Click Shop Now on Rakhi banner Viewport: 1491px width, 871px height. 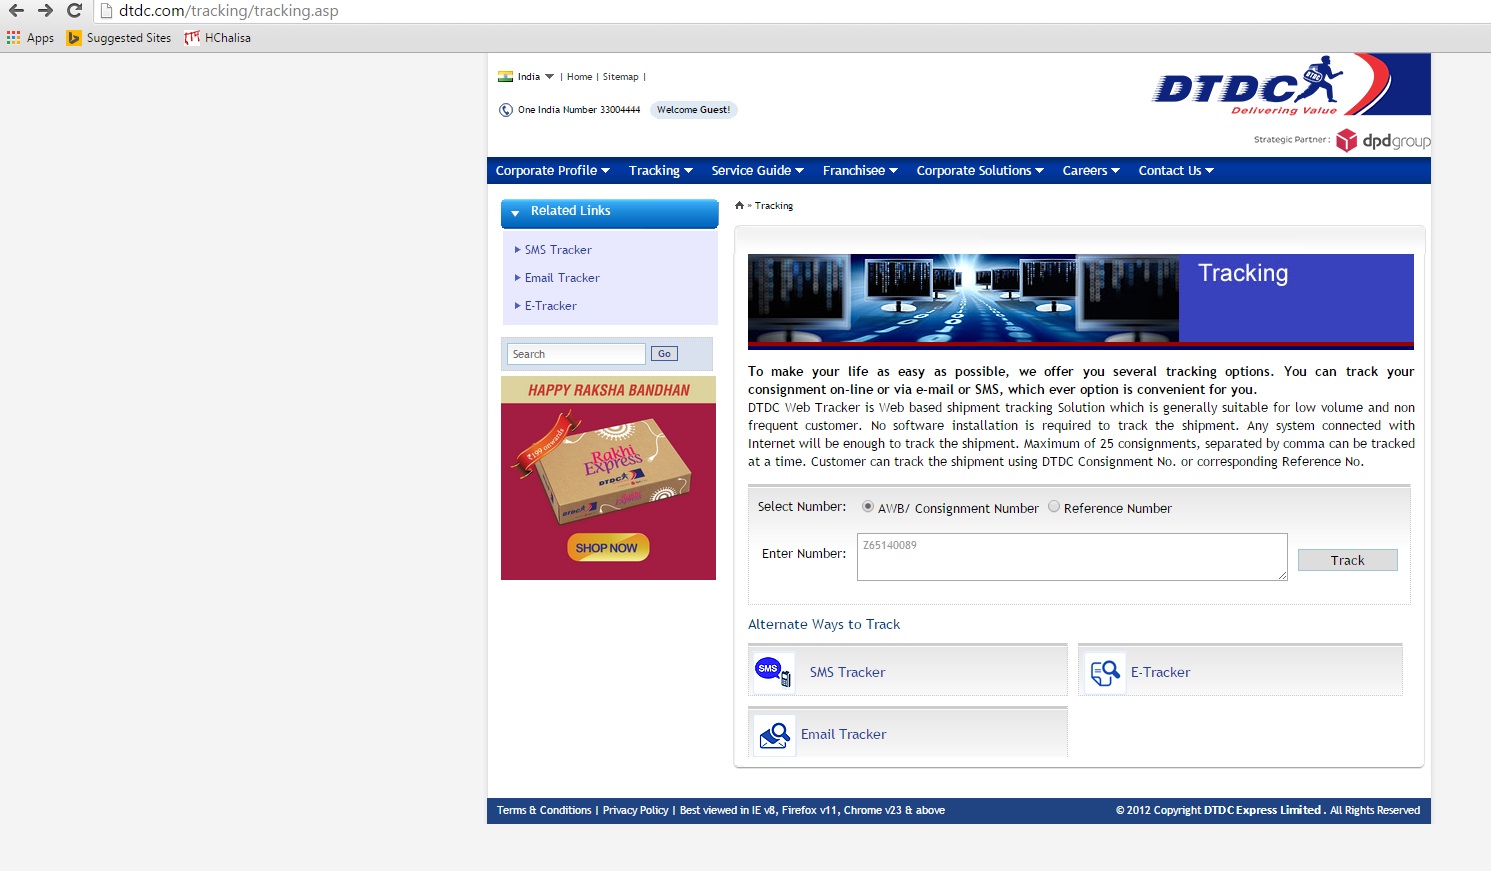[x=607, y=548]
